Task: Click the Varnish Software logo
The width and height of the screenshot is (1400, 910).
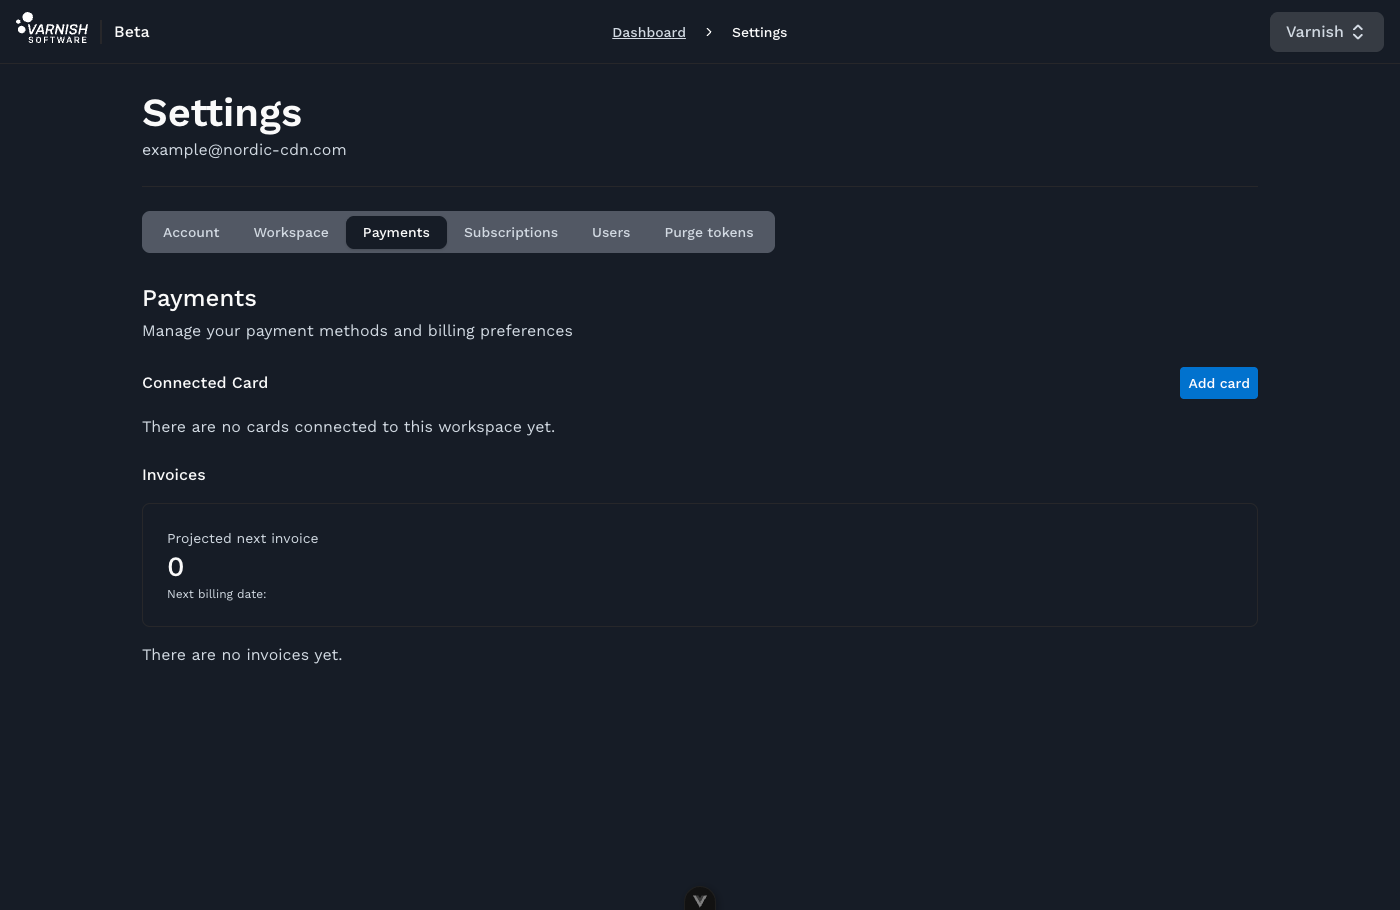Action: point(53,29)
